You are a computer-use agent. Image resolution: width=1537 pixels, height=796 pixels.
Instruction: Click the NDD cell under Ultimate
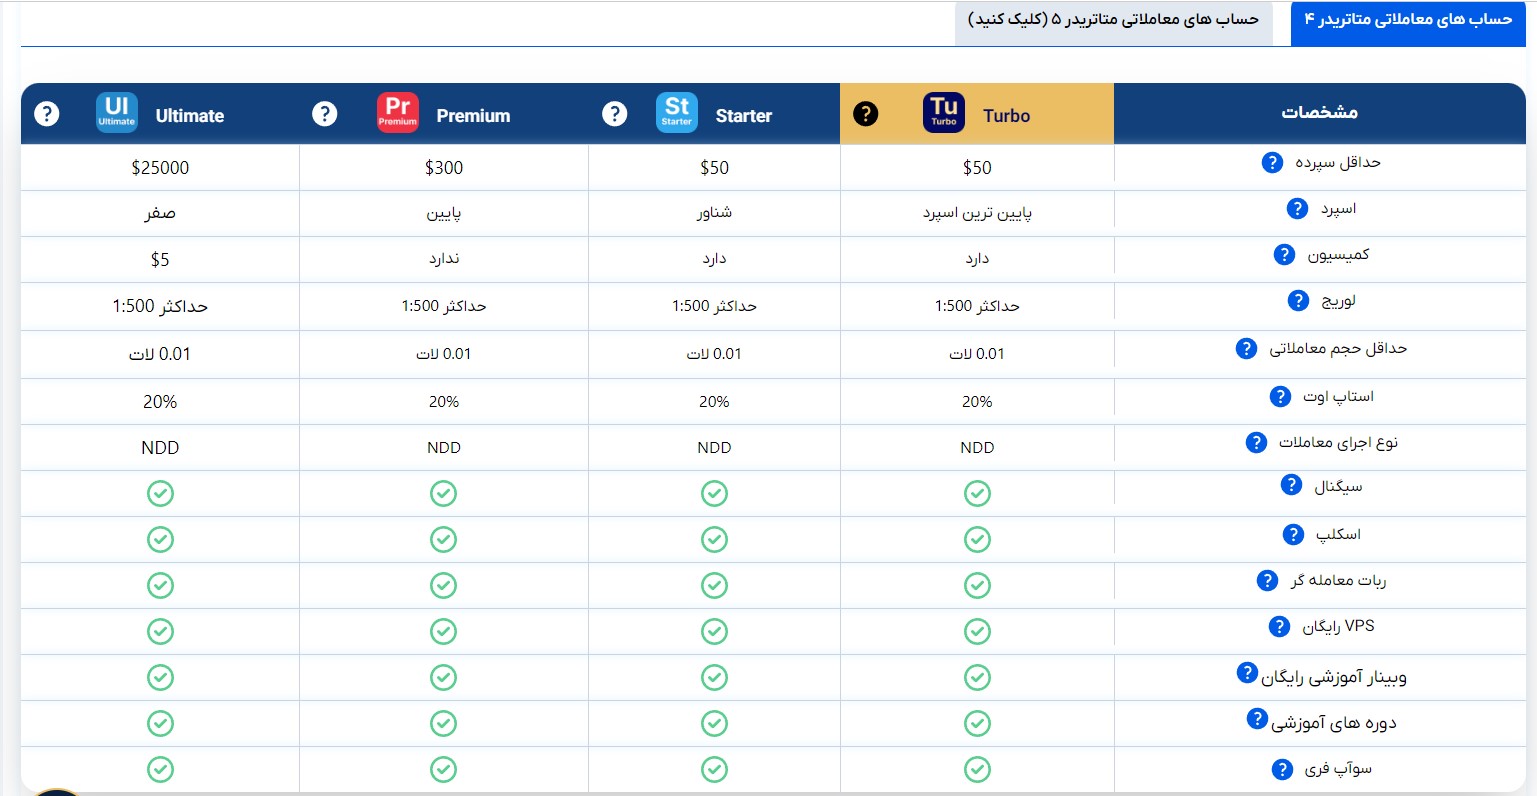[x=160, y=448]
